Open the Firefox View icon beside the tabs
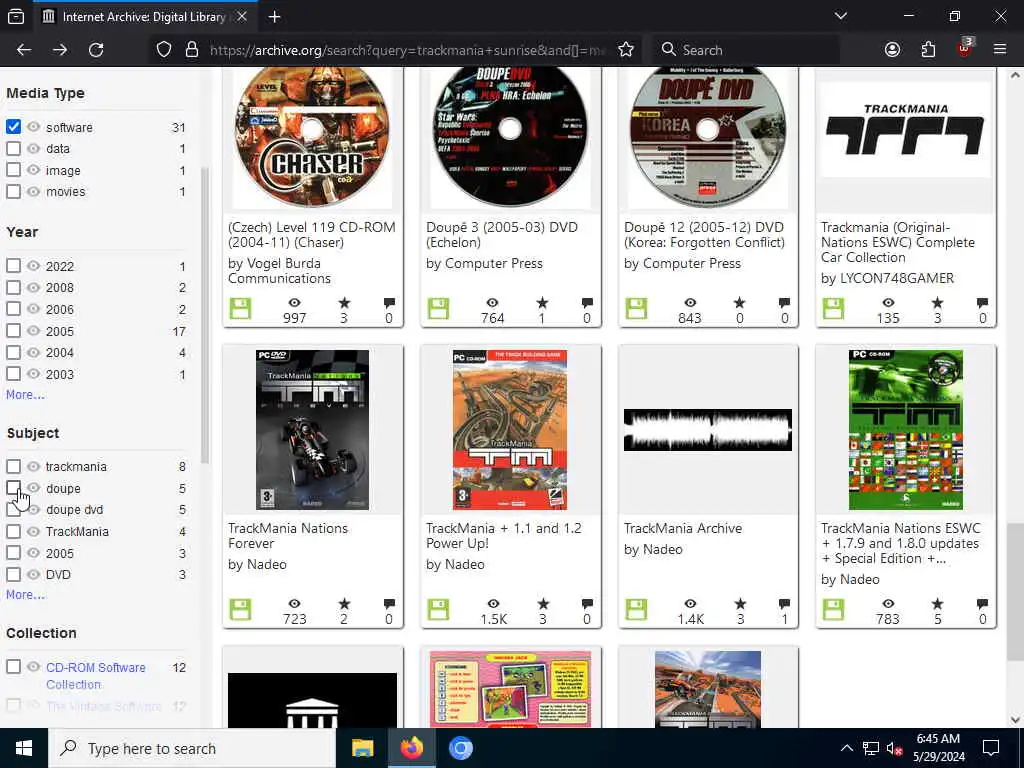Image resolution: width=1024 pixels, height=768 pixels. click(16, 16)
